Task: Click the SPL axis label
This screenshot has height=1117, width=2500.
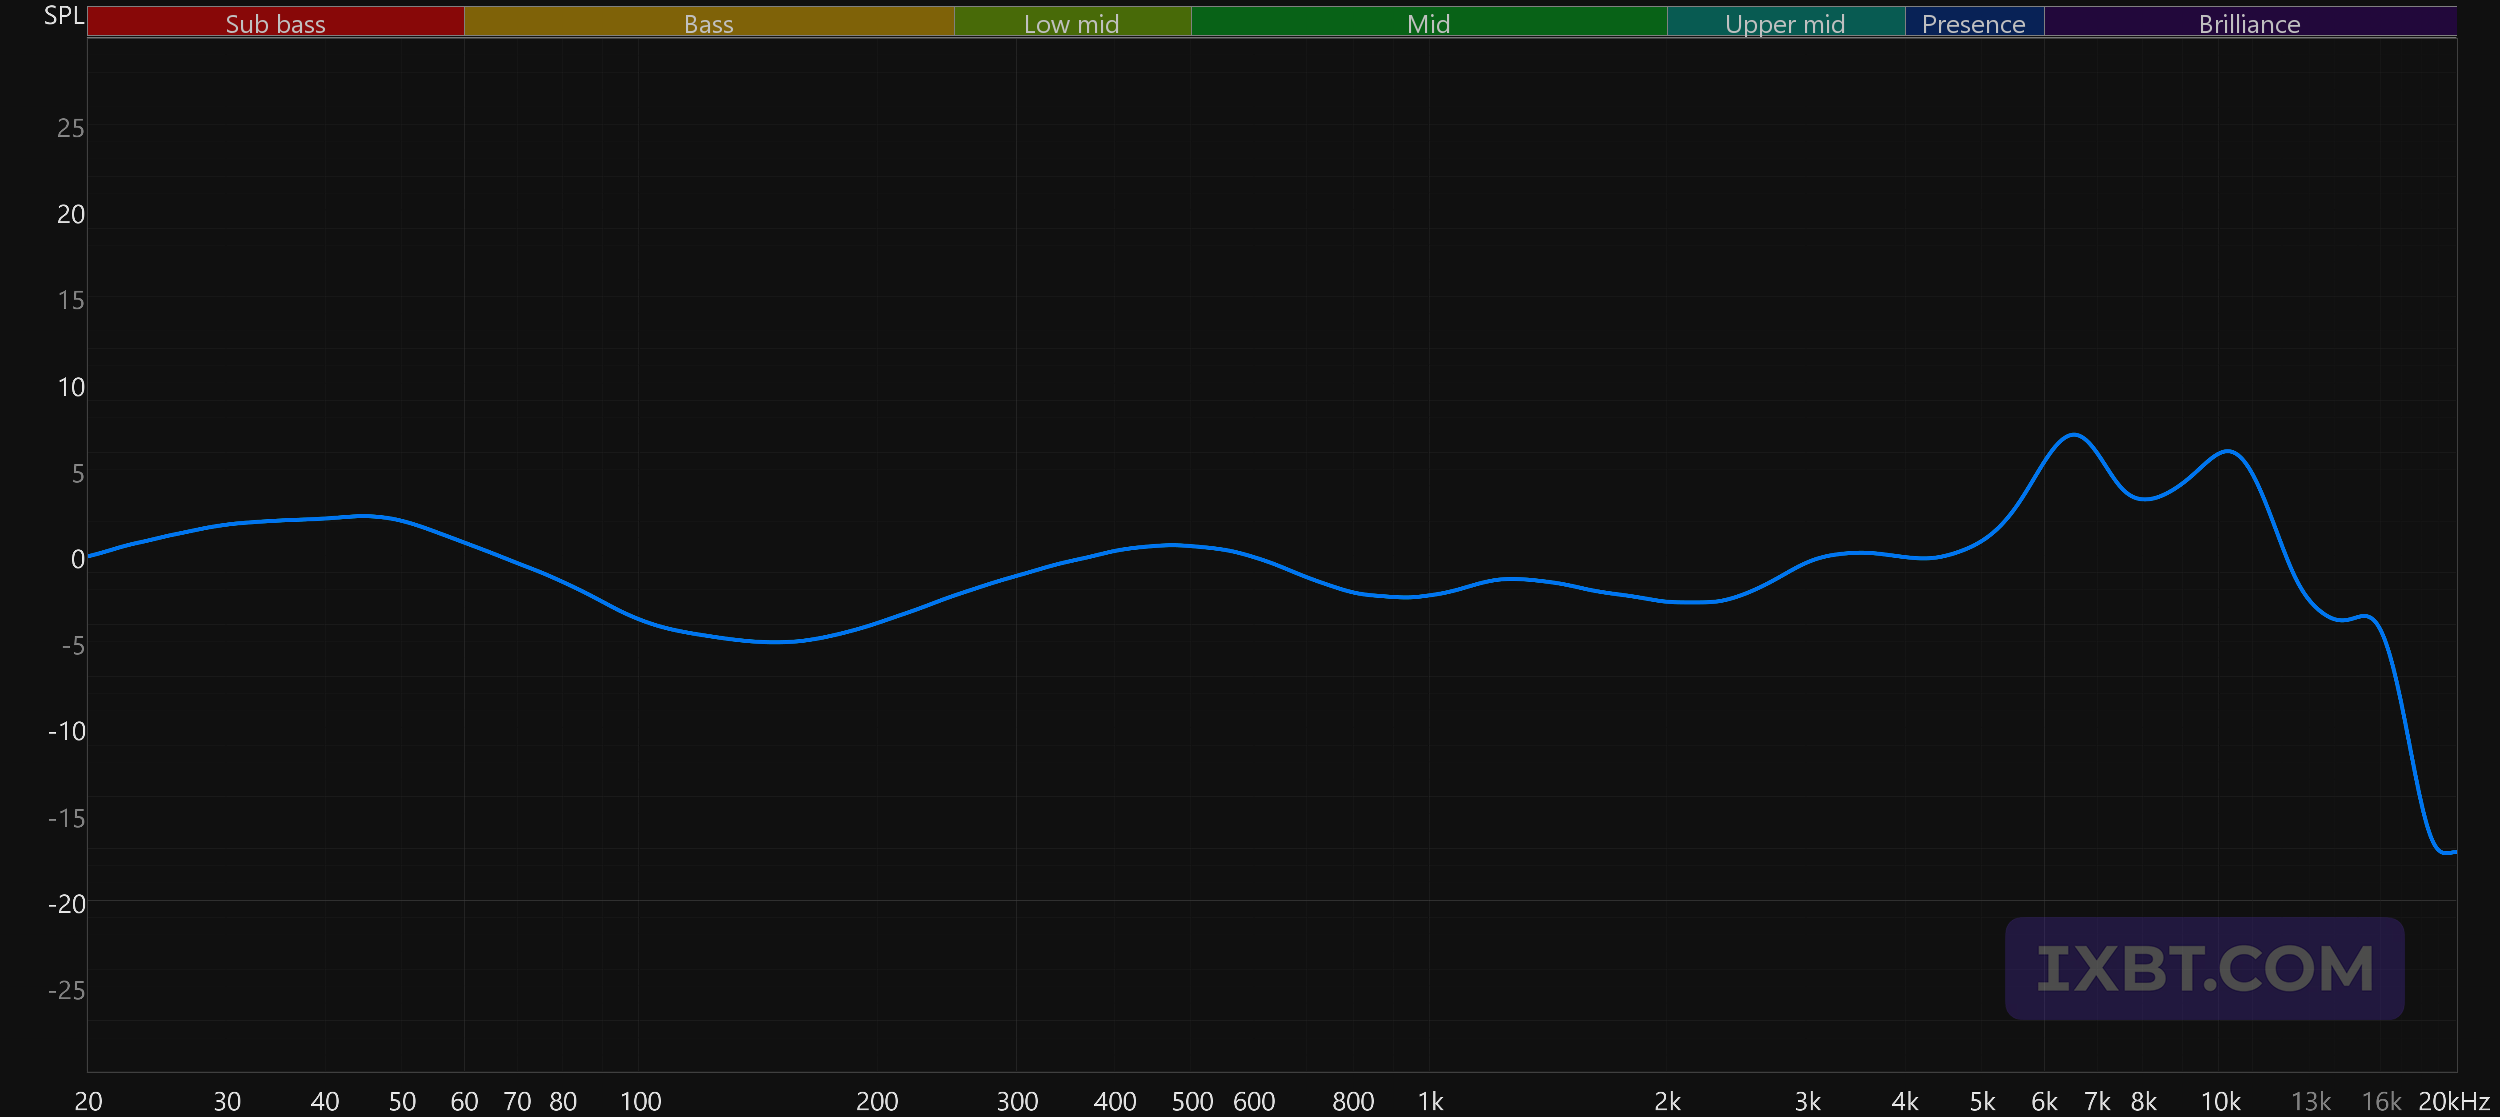Action: click(x=64, y=15)
